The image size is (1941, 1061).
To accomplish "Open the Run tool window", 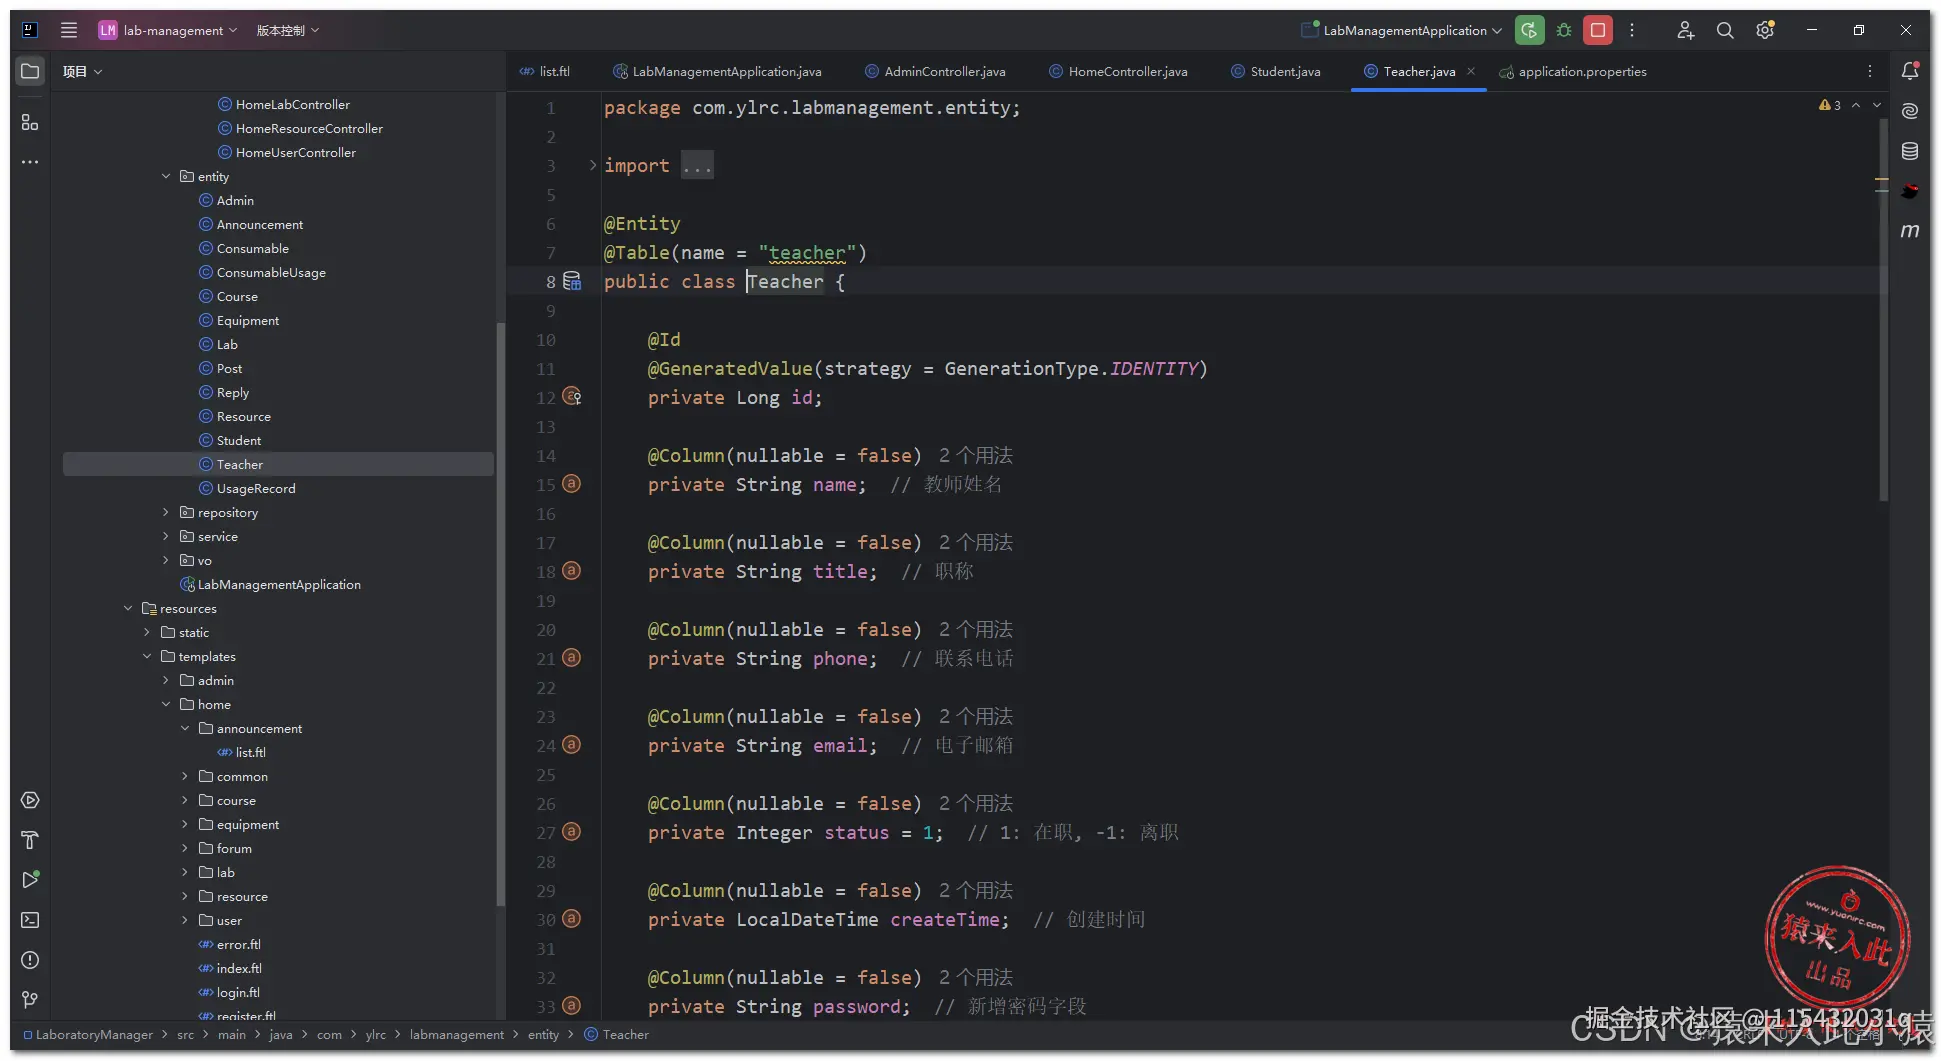I will point(30,880).
